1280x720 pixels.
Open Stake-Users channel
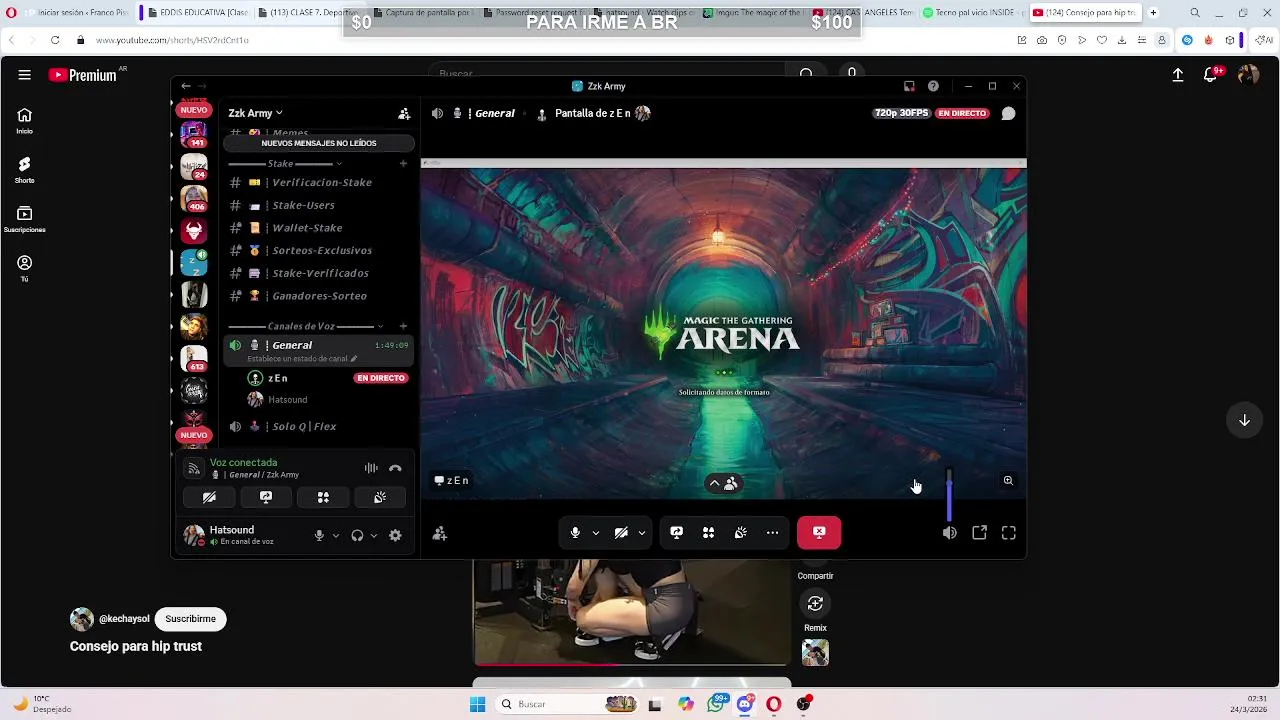tap(318, 205)
